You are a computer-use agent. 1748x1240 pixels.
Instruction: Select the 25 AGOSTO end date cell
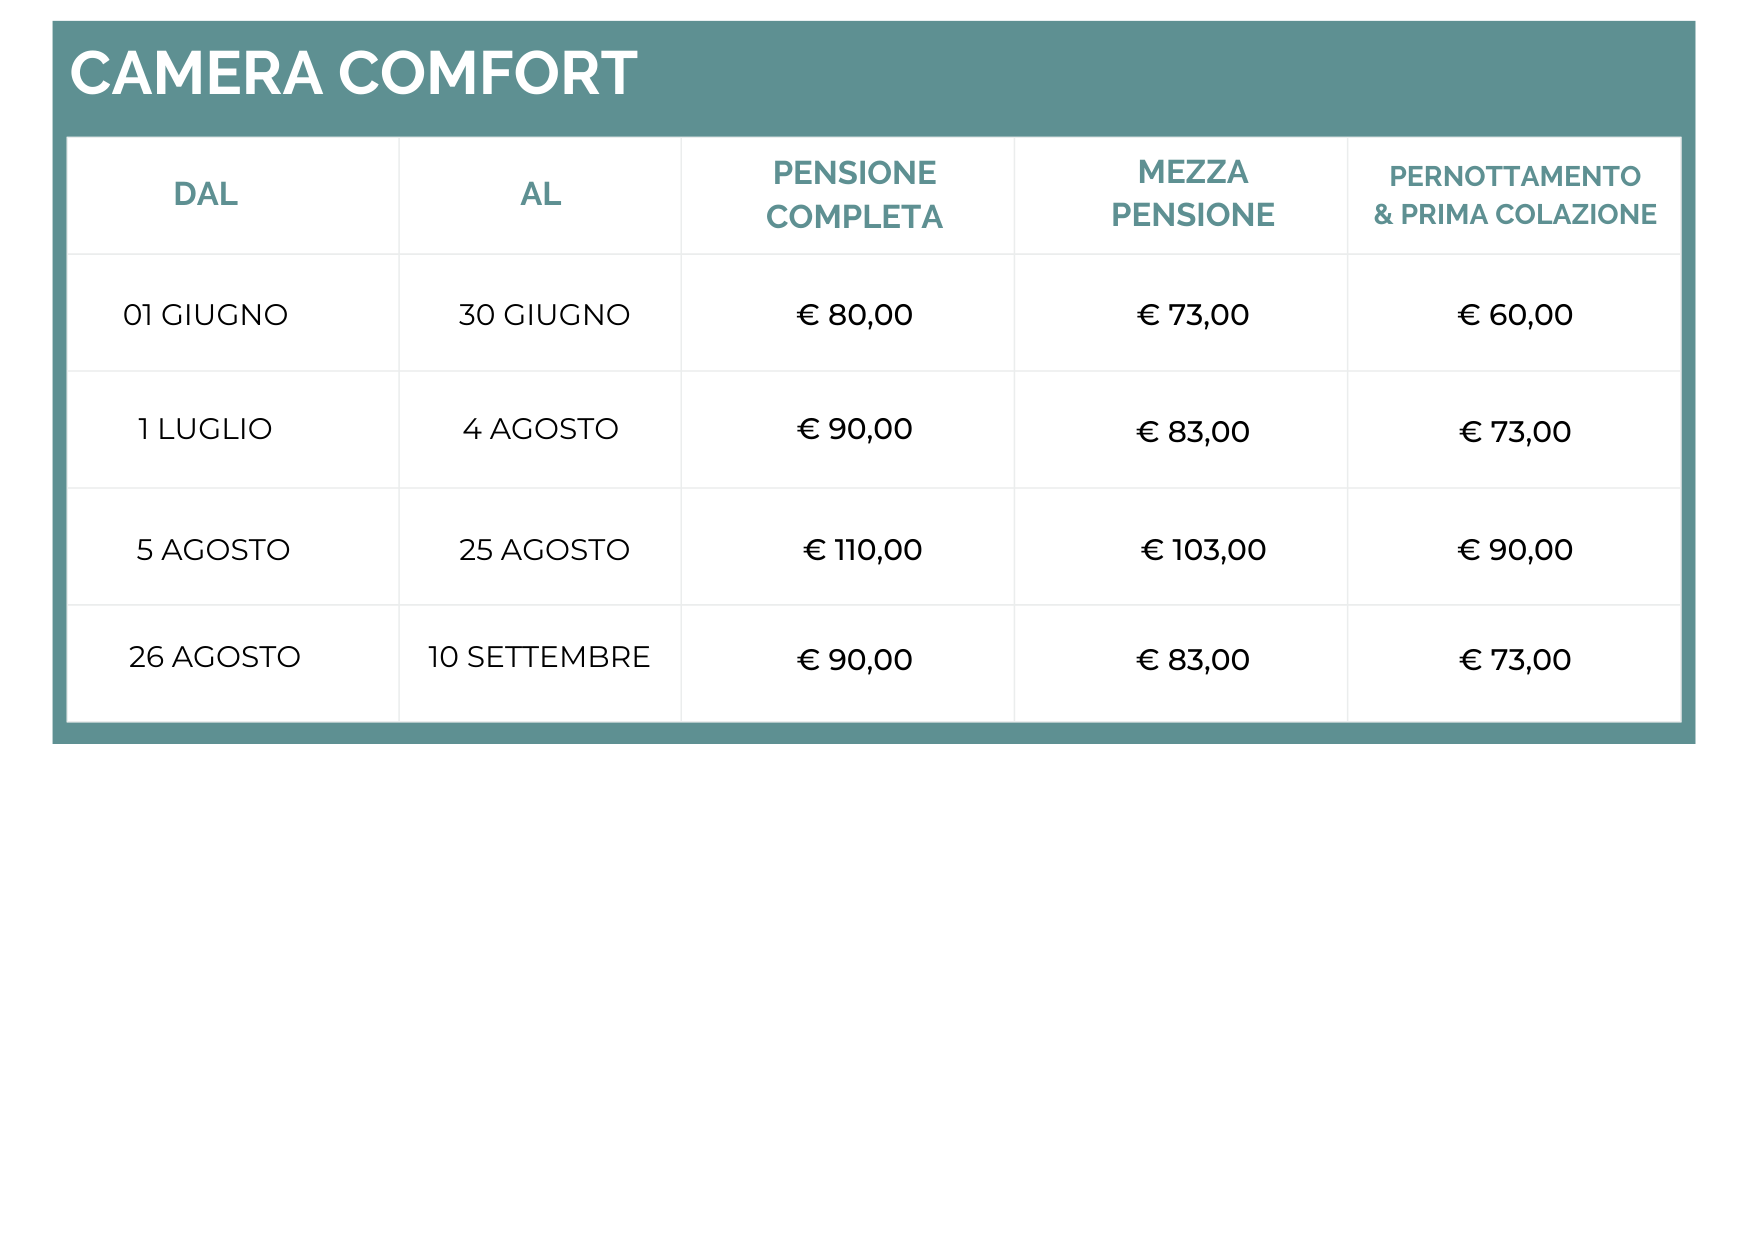click(544, 550)
